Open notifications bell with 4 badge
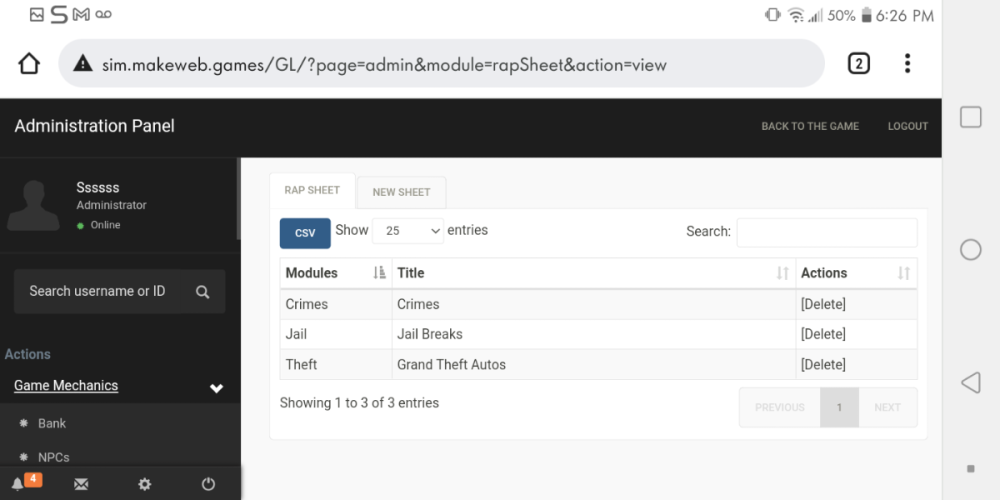 (x=19, y=484)
